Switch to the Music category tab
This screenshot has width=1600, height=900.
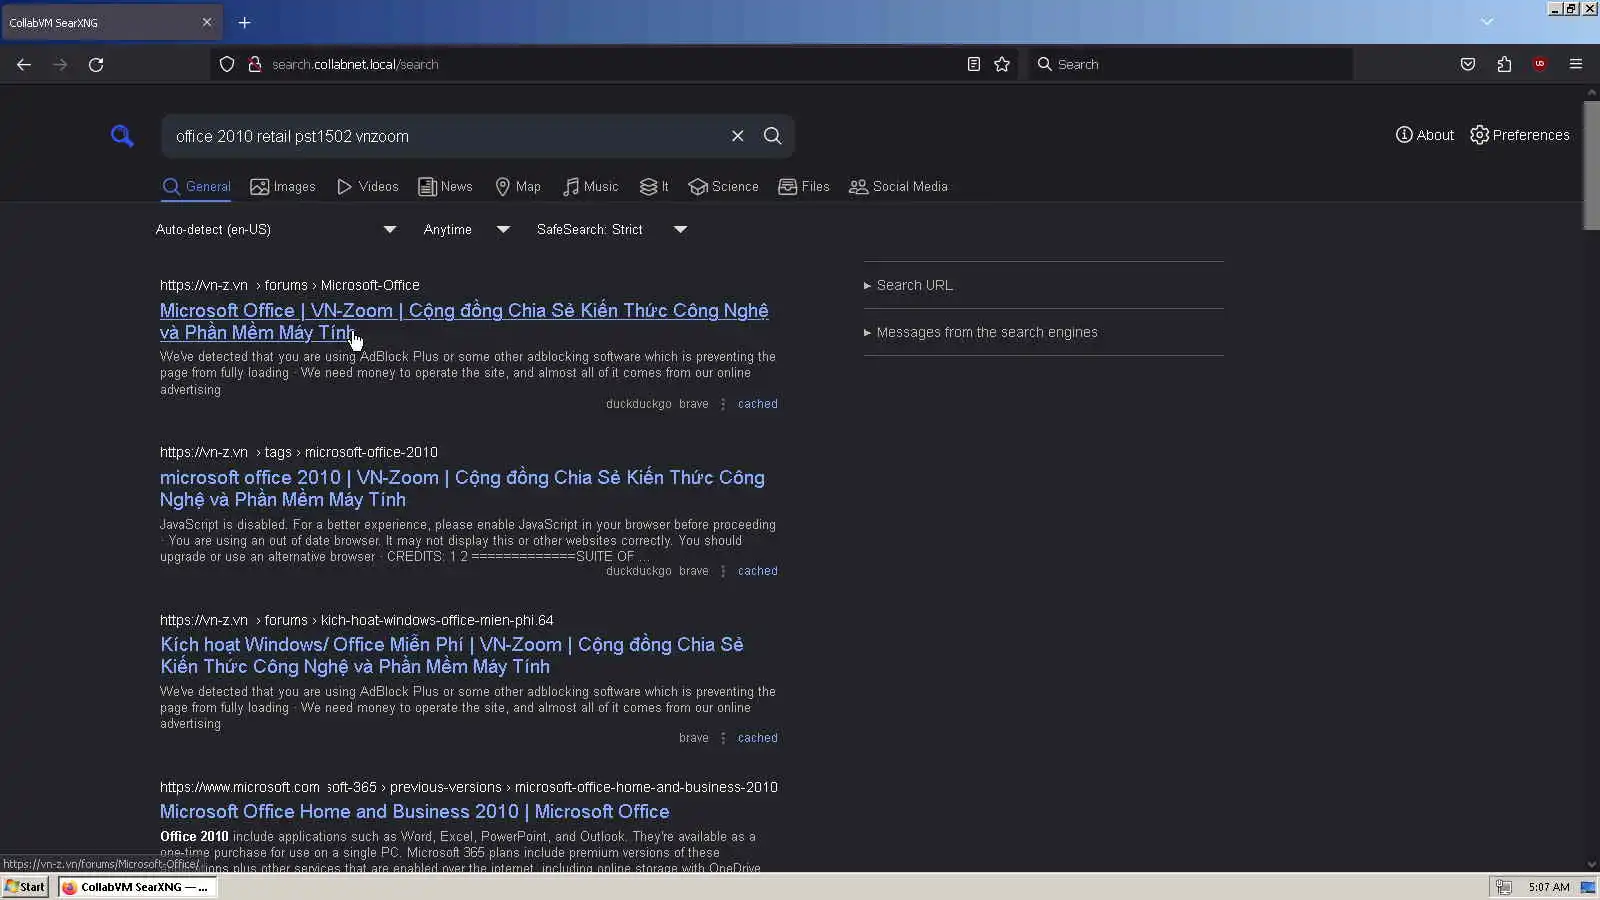point(590,187)
